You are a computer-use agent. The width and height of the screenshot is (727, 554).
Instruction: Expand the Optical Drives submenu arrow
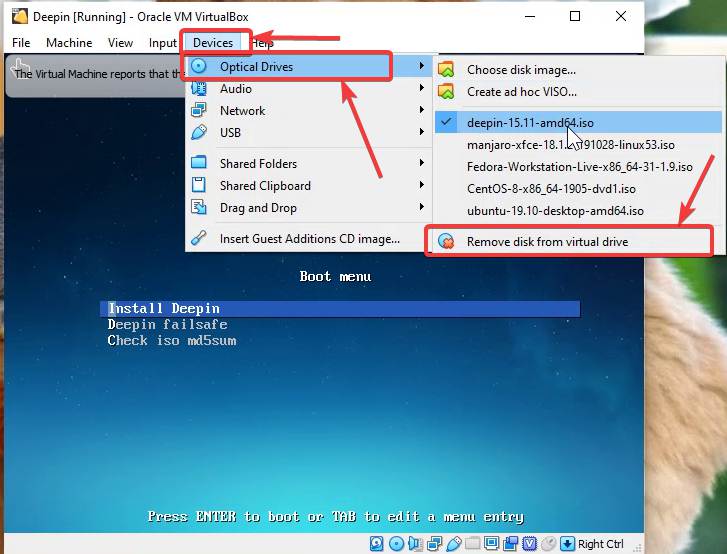click(x=421, y=66)
